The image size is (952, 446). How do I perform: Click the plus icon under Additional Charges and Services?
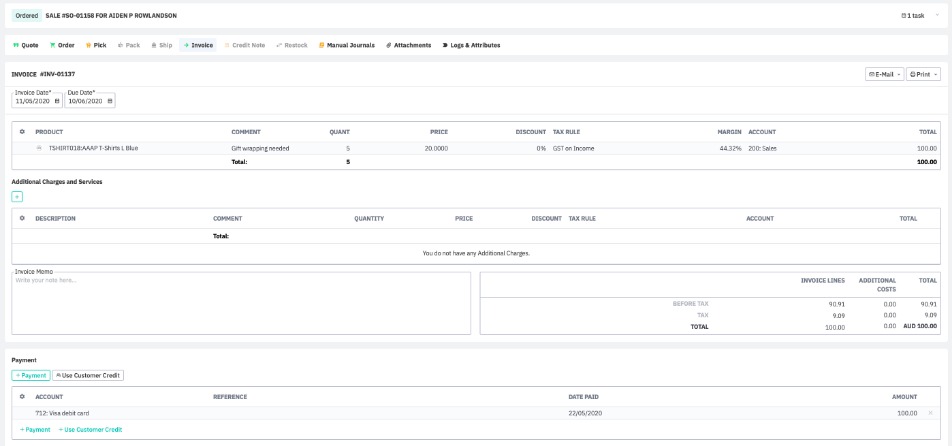[17, 196]
